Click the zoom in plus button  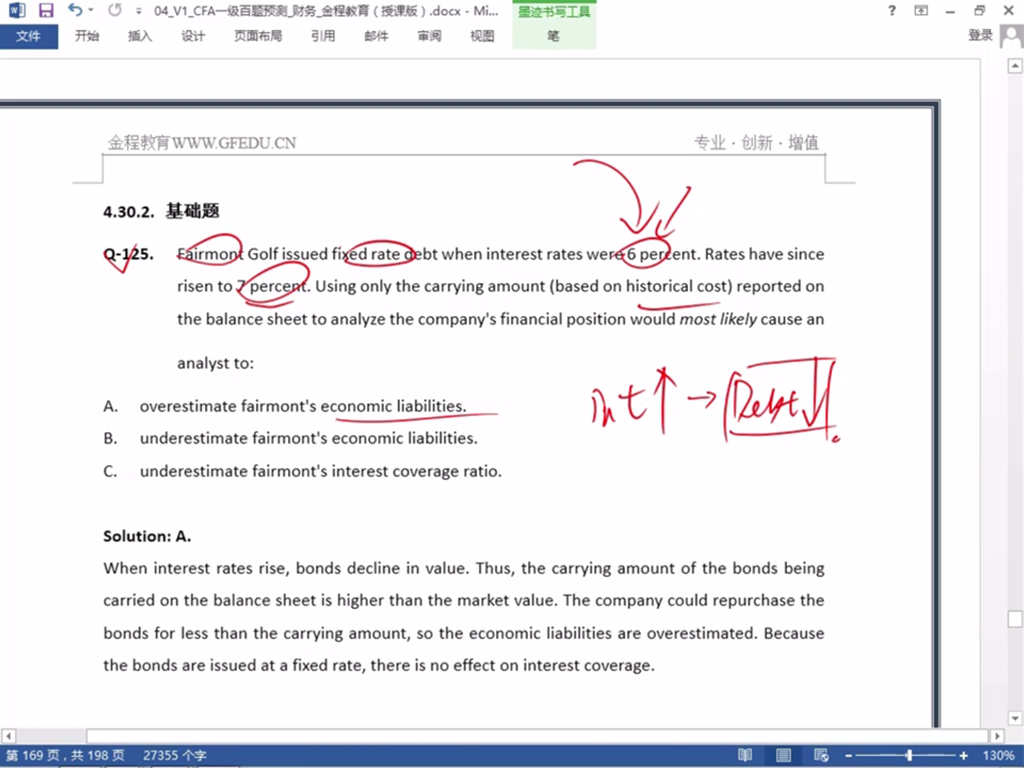tap(963, 756)
